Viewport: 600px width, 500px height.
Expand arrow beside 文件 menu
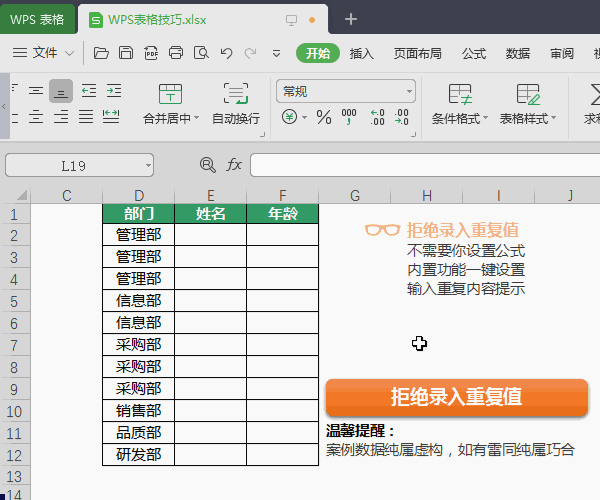tap(69, 53)
